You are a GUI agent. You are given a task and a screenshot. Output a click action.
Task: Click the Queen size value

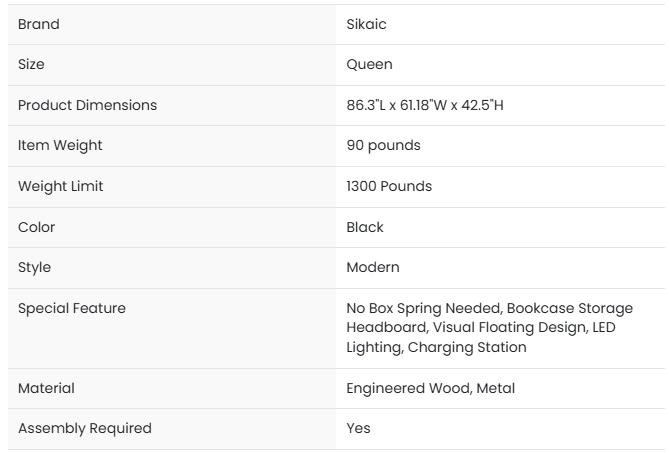[x=369, y=64]
